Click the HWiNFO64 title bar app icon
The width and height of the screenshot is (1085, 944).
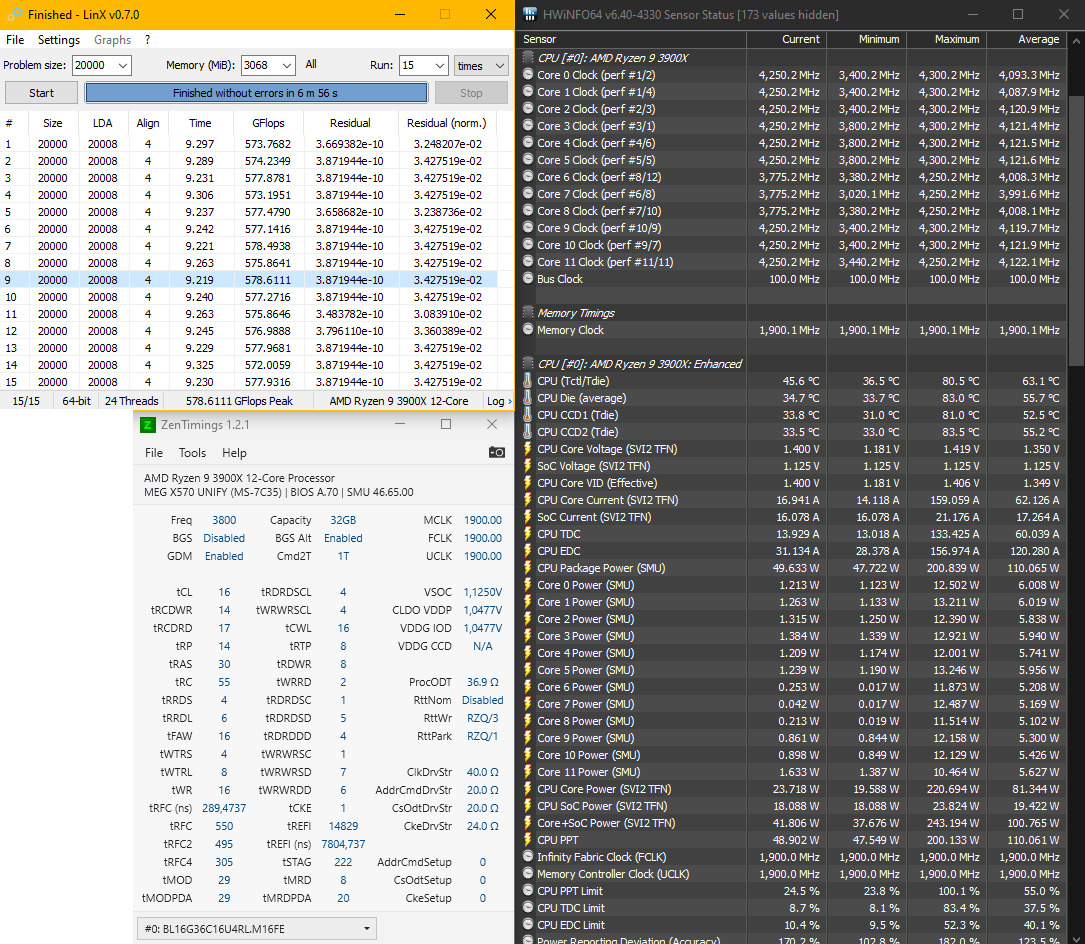[x=529, y=15]
